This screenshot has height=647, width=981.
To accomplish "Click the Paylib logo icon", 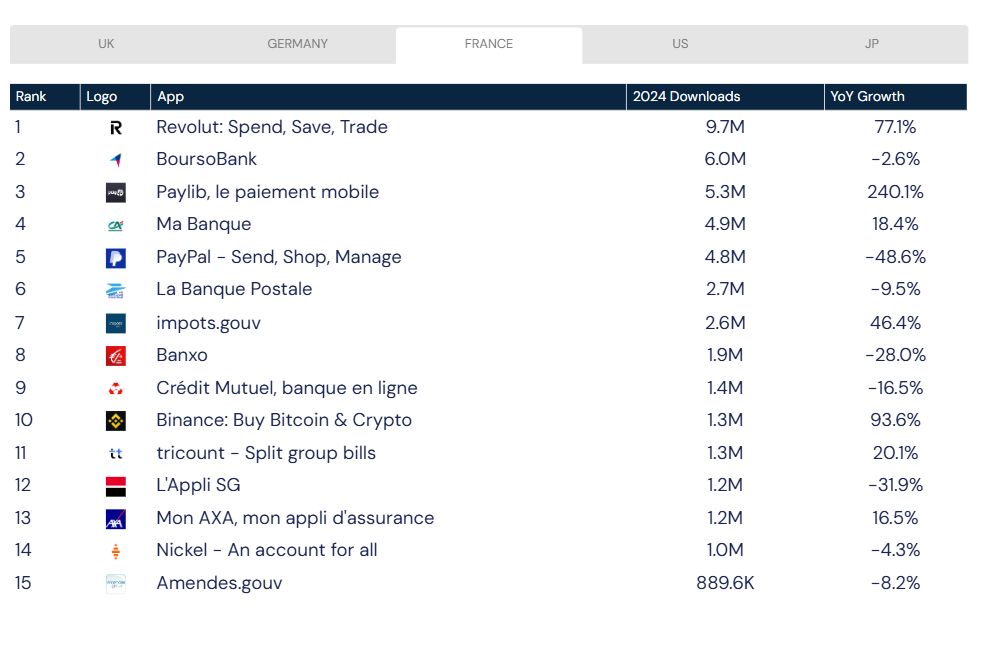I will [x=116, y=193].
